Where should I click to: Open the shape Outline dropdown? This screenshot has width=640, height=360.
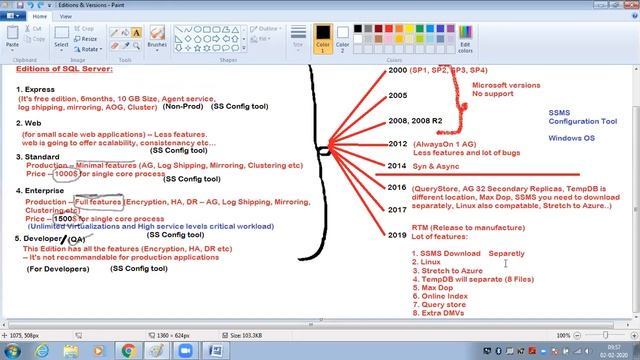266,29
